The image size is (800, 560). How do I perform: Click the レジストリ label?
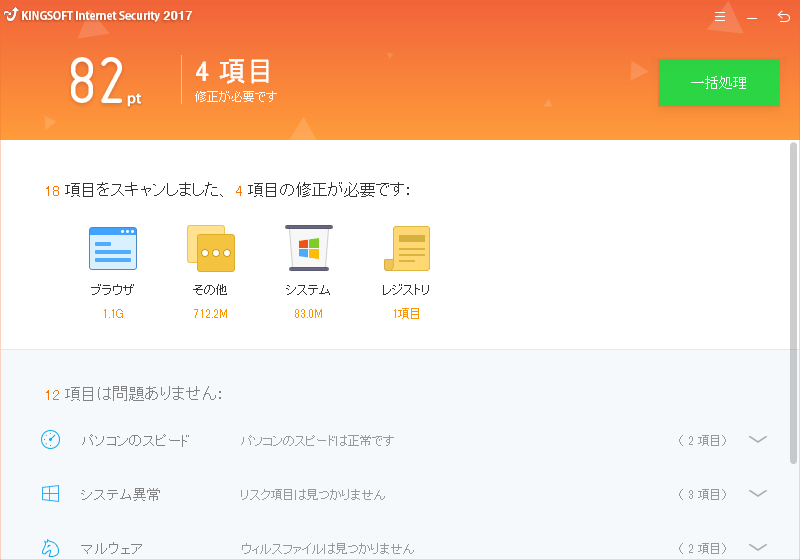(x=406, y=290)
